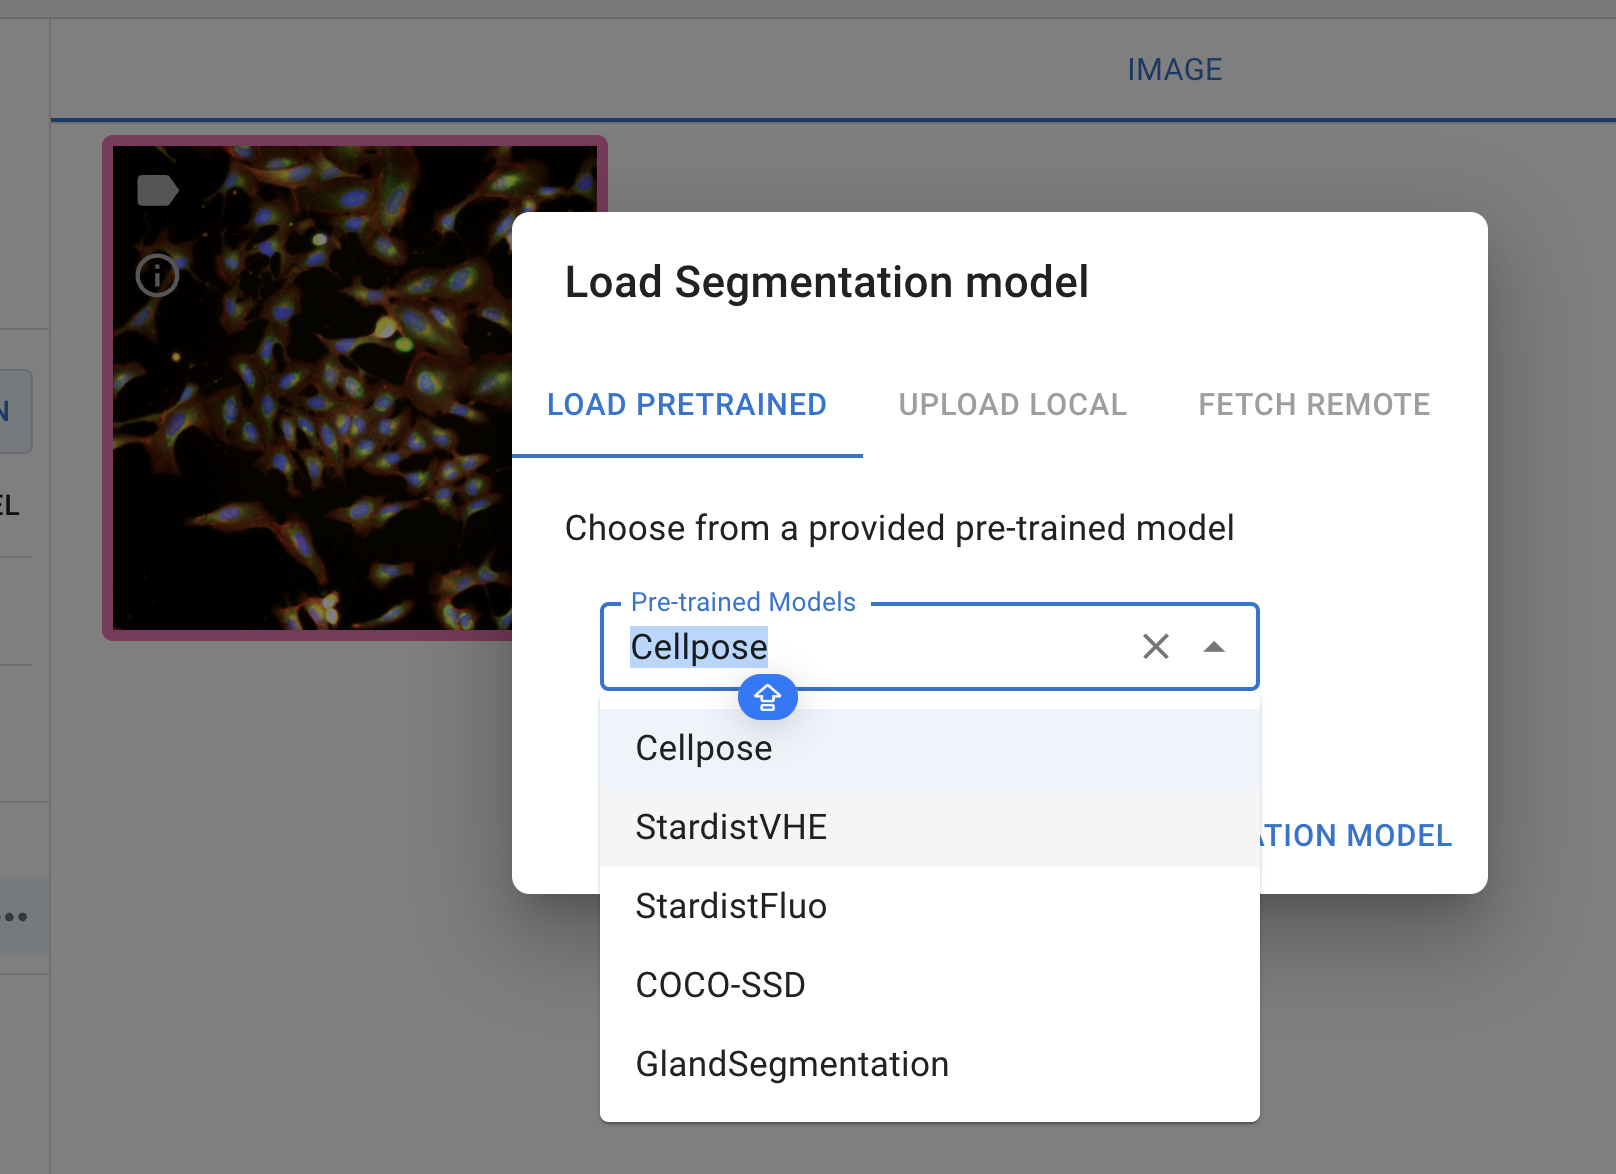Choose StardistVHE pre-trained model
The image size is (1616, 1174).
coord(930,827)
